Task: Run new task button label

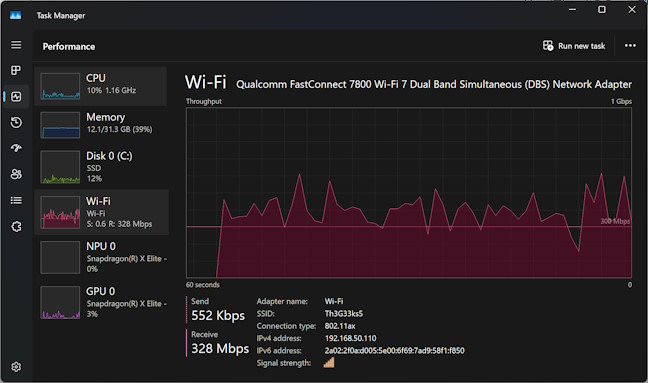Action: point(581,46)
